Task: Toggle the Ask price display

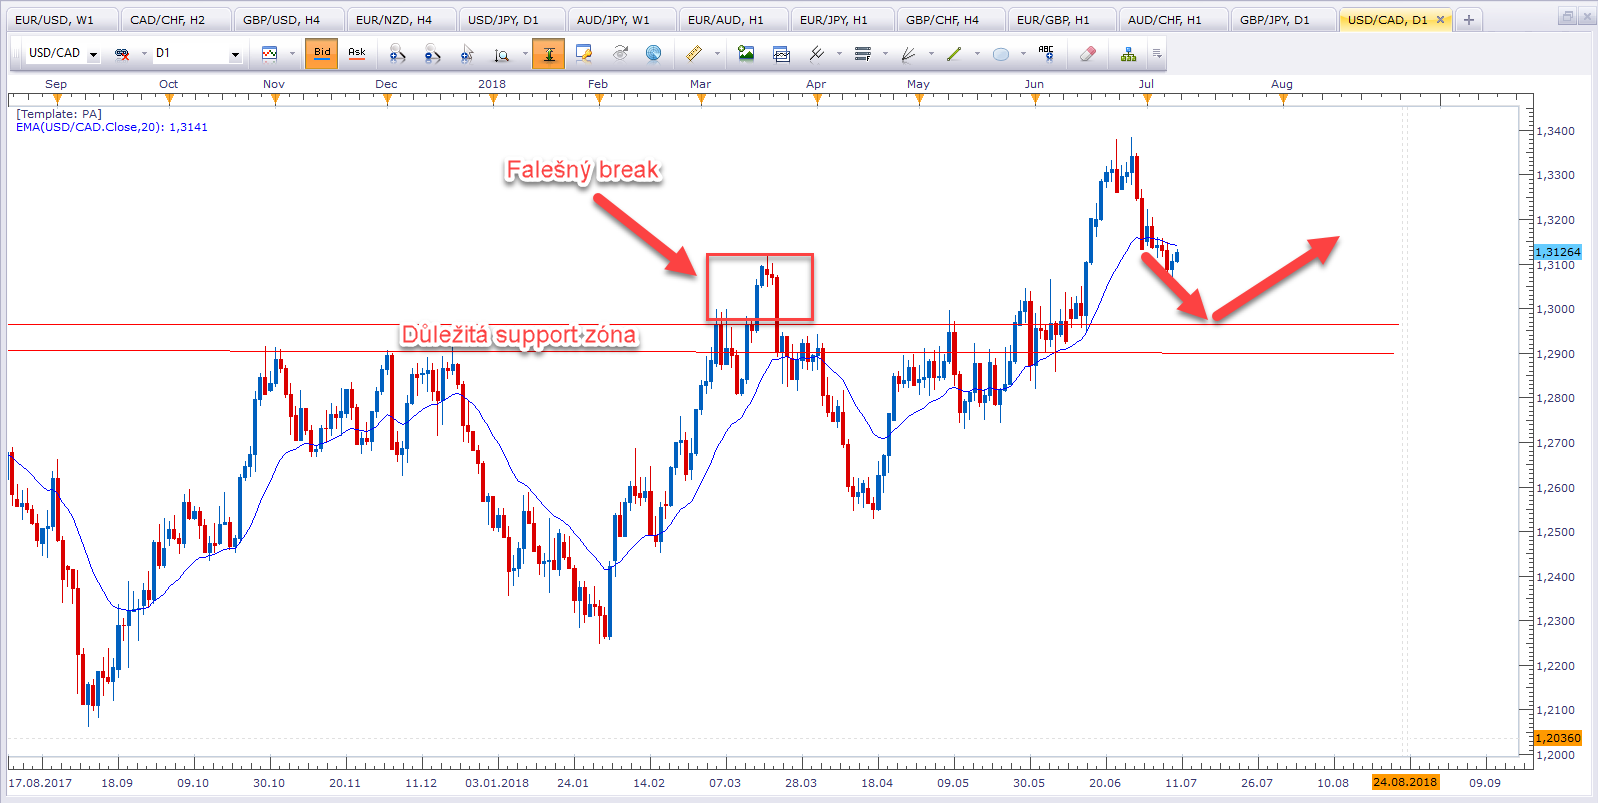Action: tap(357, 53)
